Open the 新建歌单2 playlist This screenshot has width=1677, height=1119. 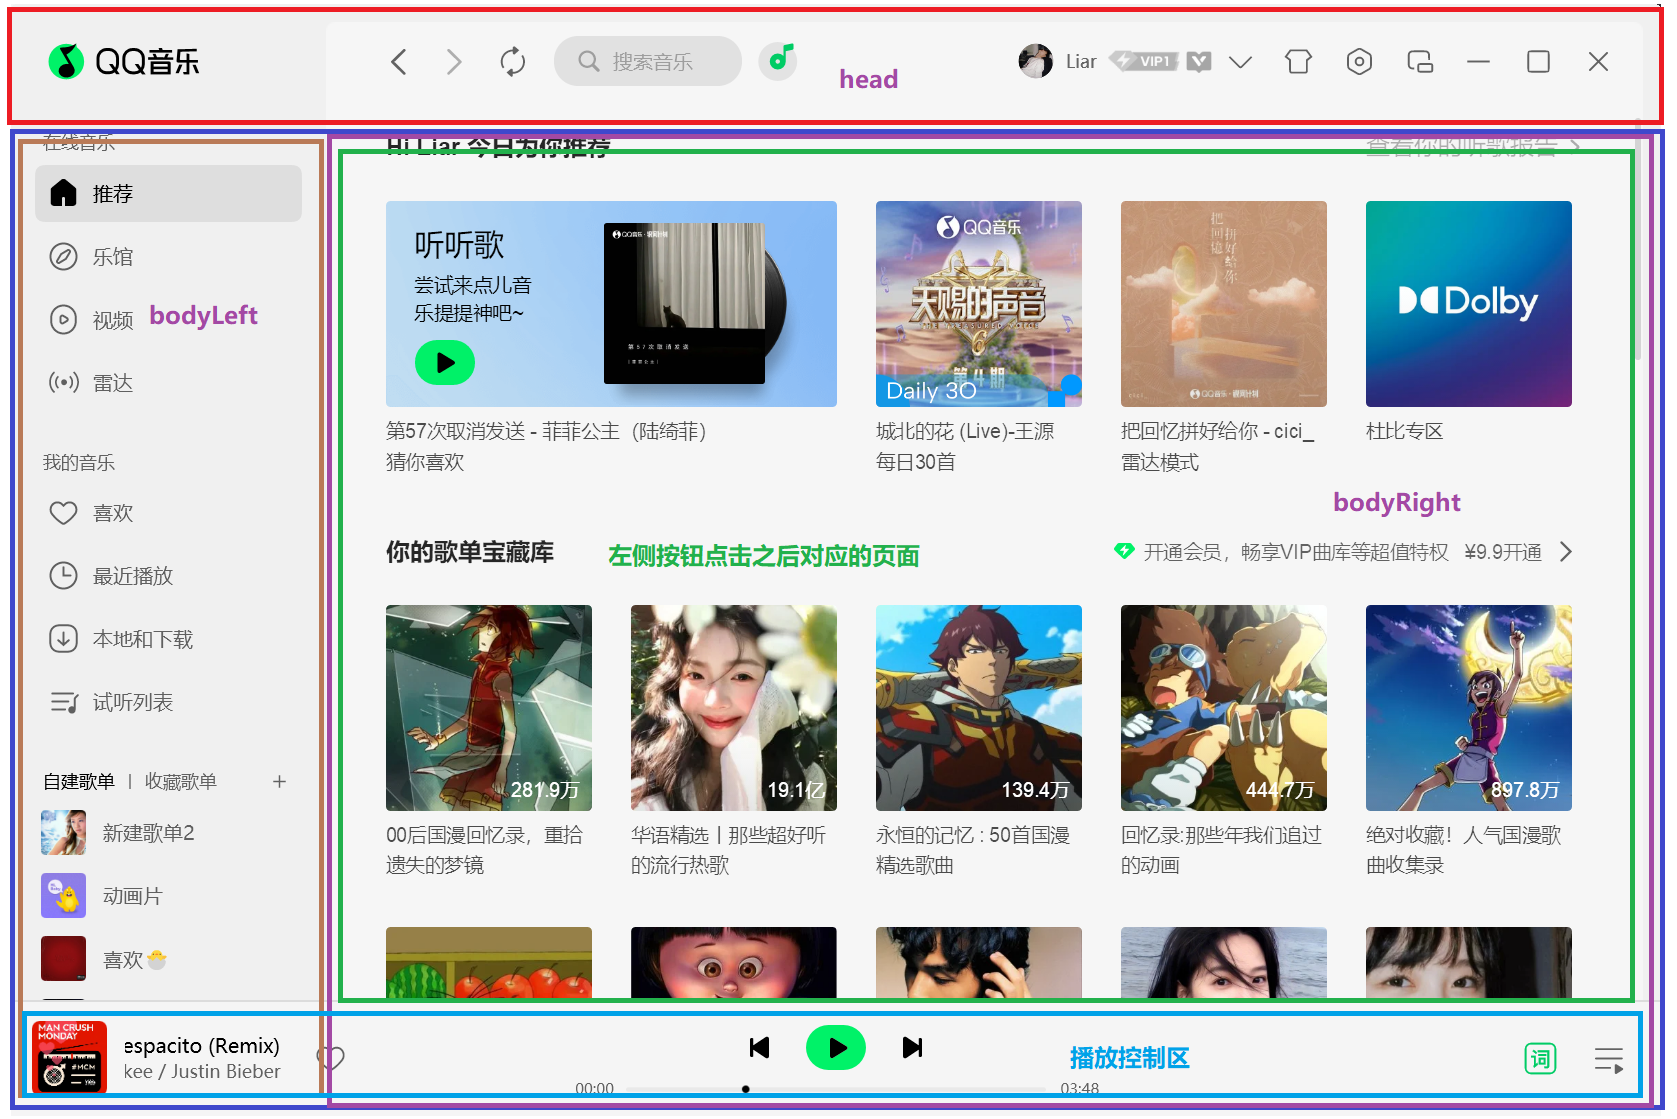[x=168, y=833]
